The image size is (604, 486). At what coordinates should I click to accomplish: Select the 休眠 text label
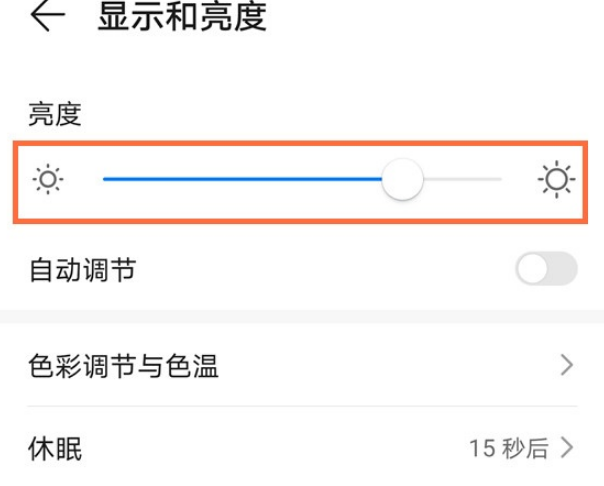click(x=55, y=447)
